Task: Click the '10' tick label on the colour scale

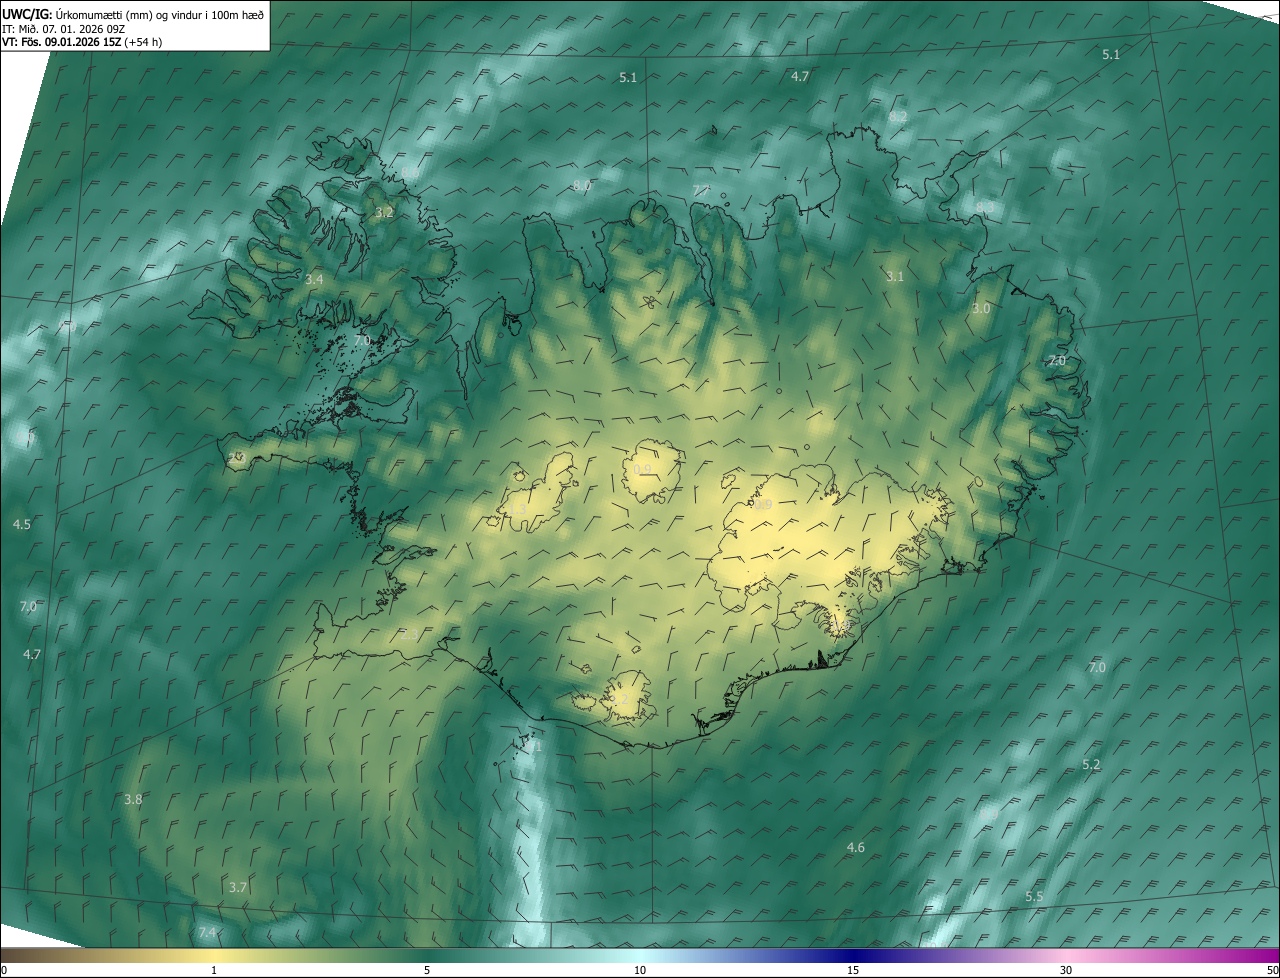Action: click(640, 970)
